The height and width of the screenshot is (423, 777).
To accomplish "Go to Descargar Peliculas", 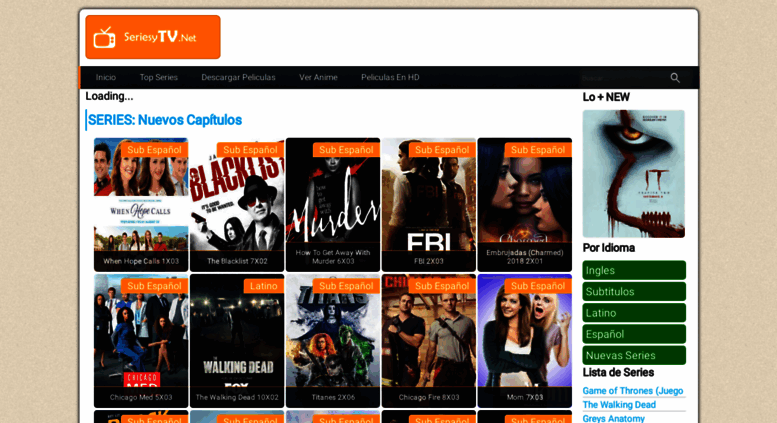I will (238, 77).
